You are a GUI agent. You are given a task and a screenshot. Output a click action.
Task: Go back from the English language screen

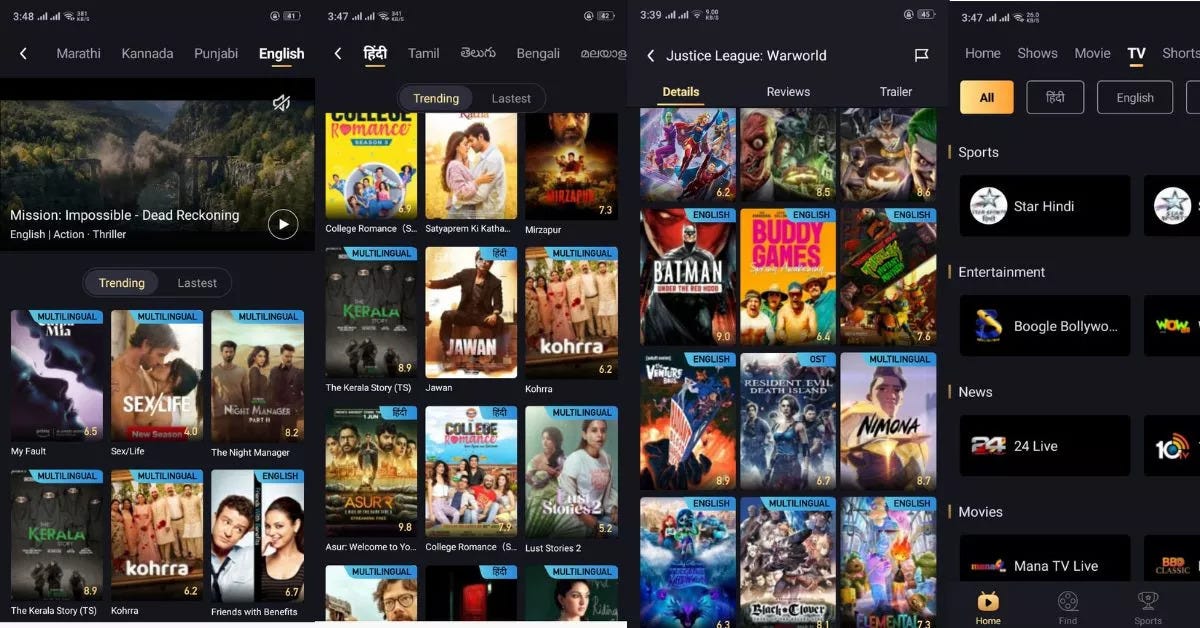24,53
